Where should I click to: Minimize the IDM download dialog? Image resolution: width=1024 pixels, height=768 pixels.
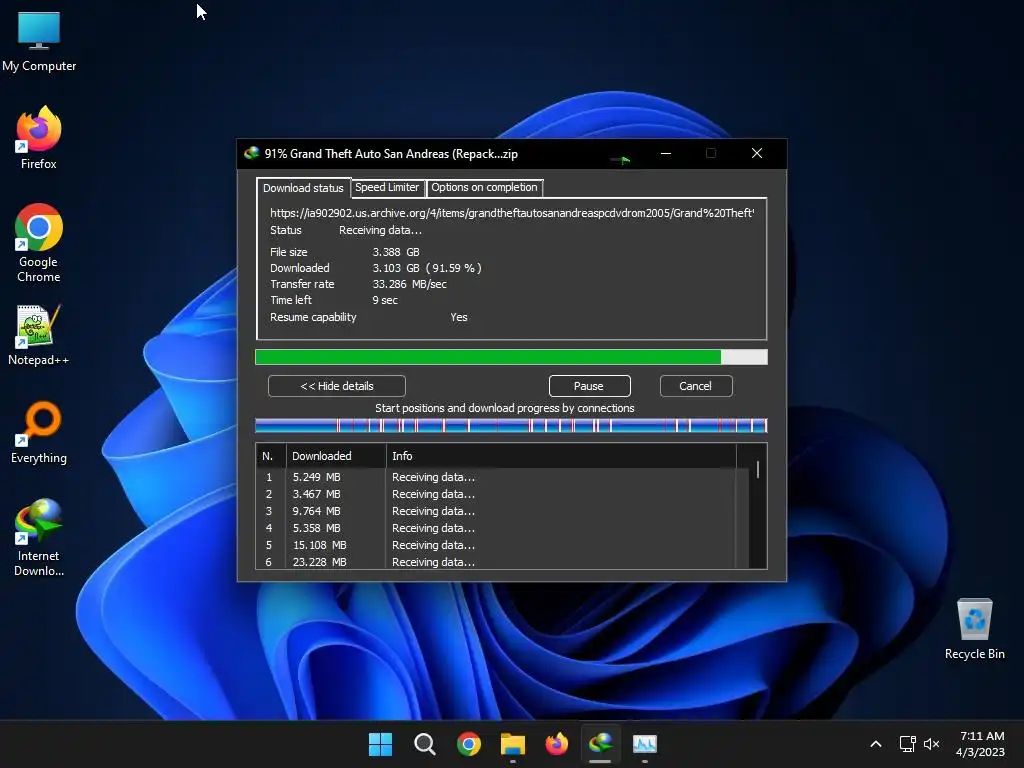coord(666,153)
